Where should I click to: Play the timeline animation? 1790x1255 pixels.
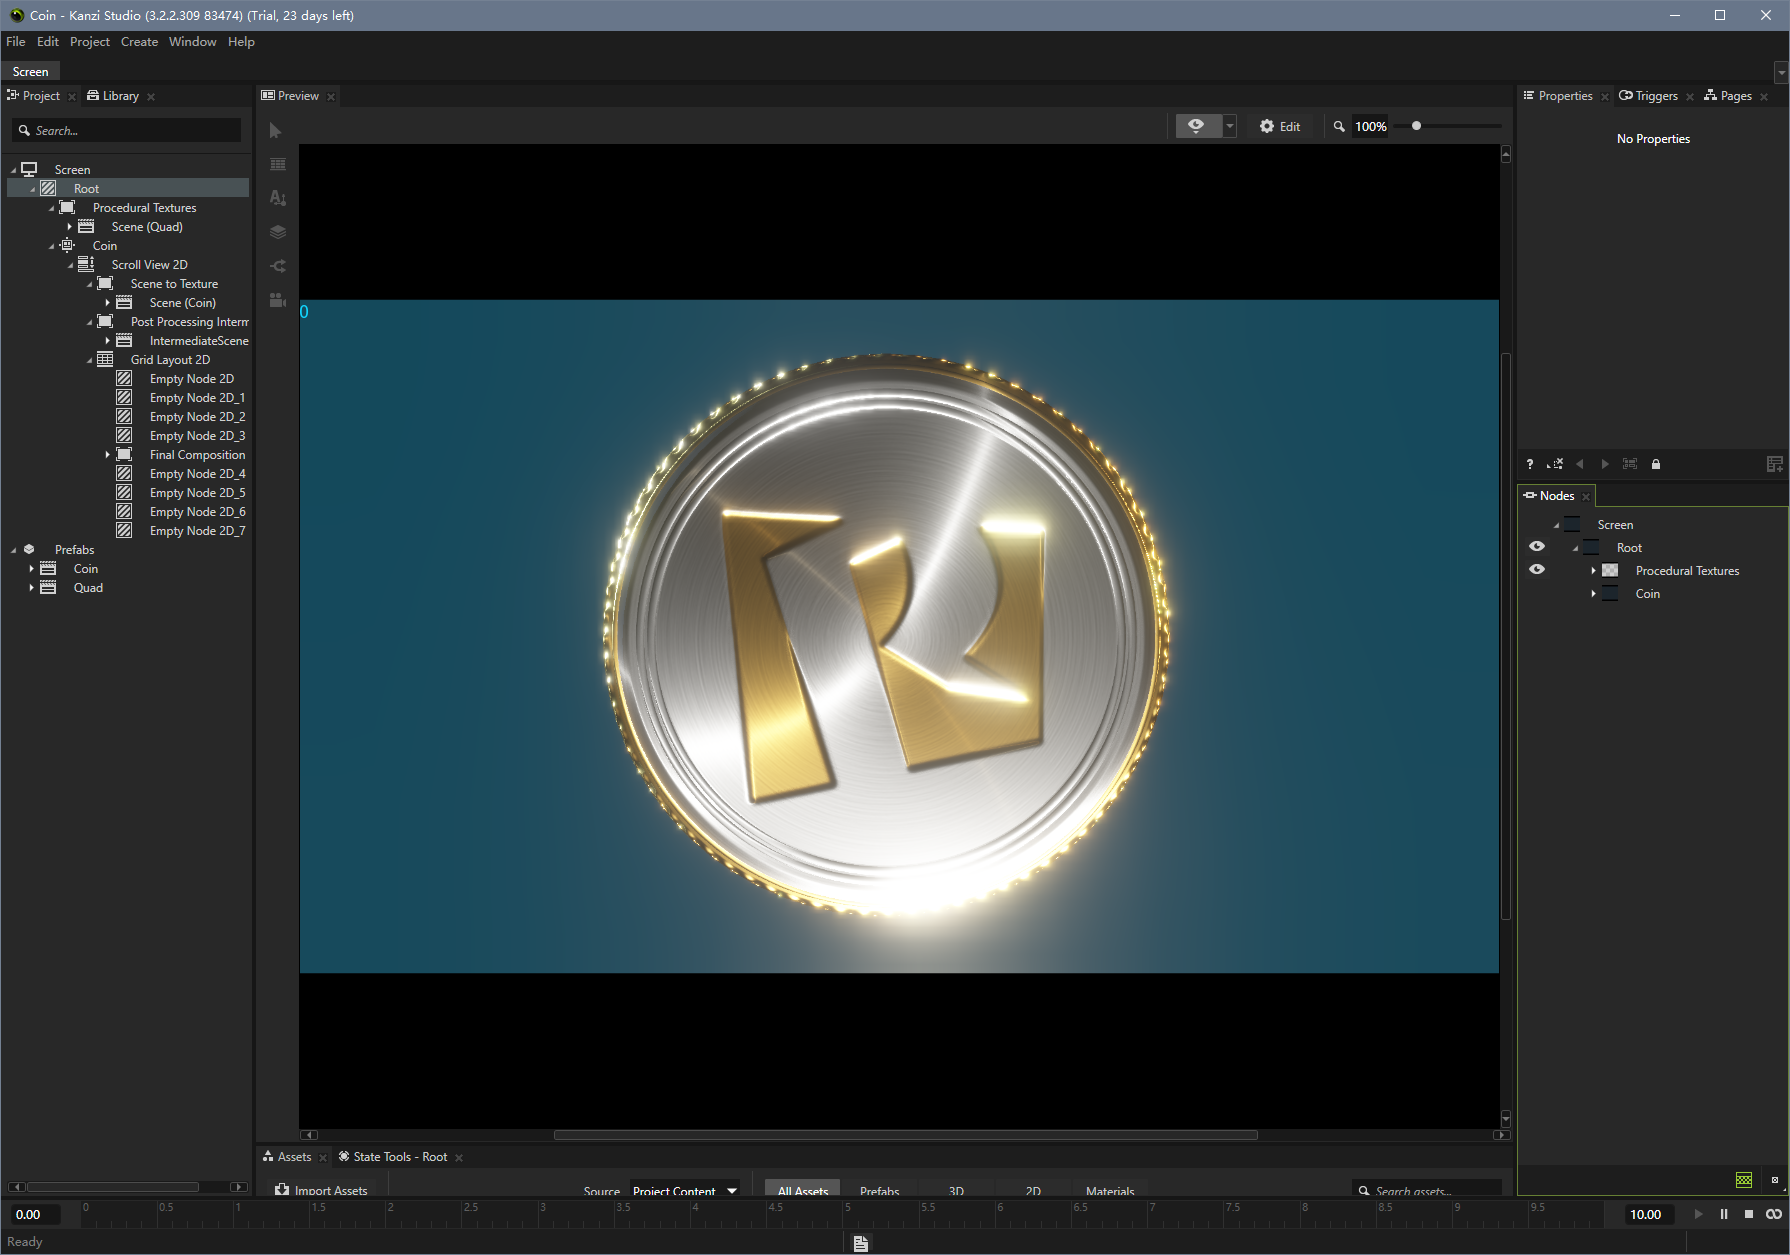tap(1698, 1214)
